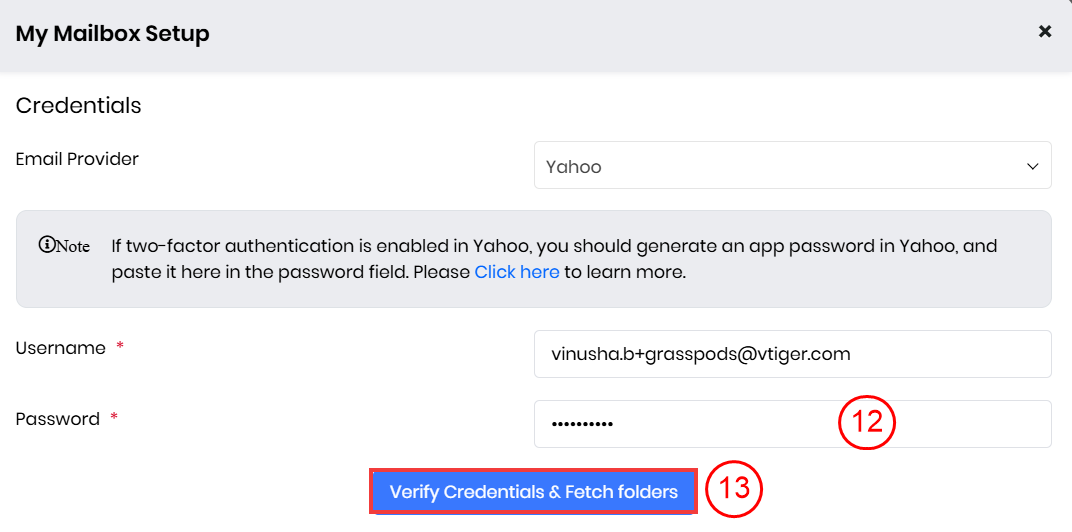Click the Username field label
This screenshot has height=532, width=1072.
pos(60,348)
